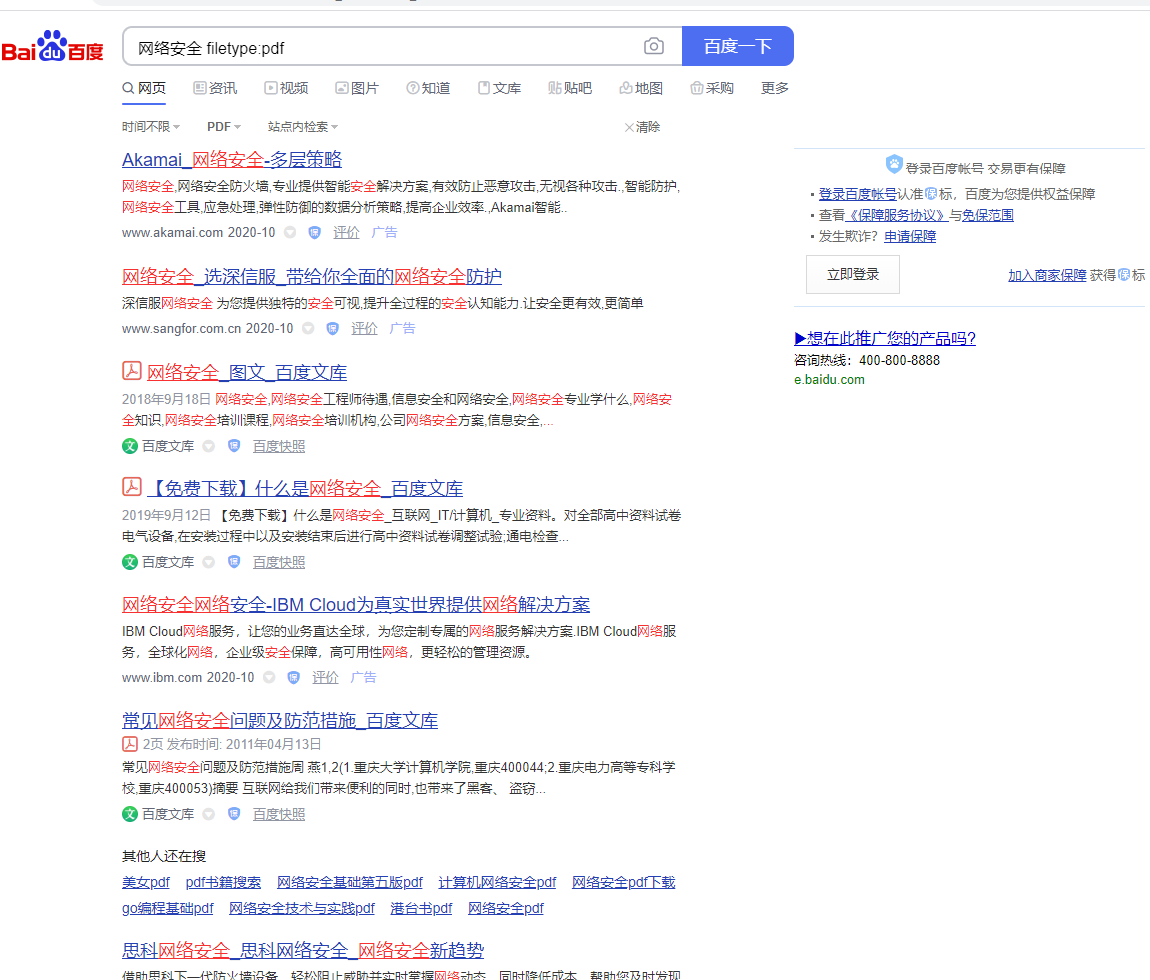
Task: Expand gray arrow after 百度文库 under 网络安全_图文
Action: tap(209, 446)
